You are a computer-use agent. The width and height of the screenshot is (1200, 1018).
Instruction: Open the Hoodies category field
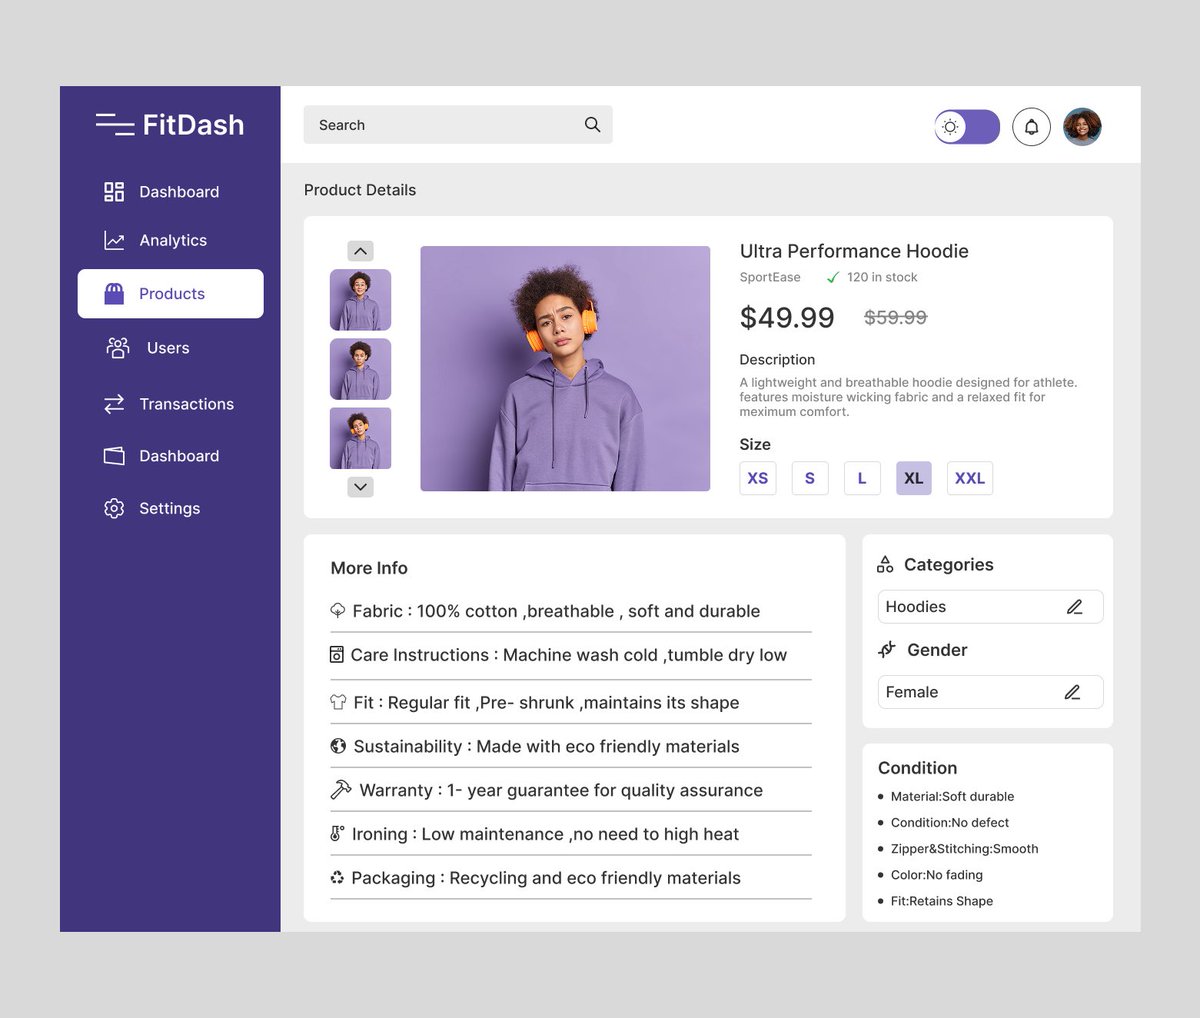click(x=990, y=607)
